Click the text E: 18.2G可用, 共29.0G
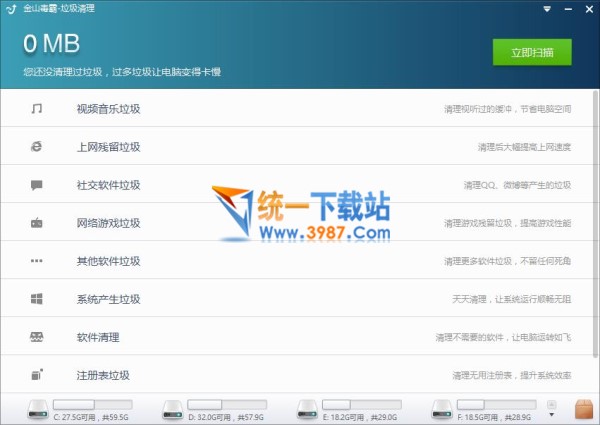The image size is (600, 425). point(360,417)
